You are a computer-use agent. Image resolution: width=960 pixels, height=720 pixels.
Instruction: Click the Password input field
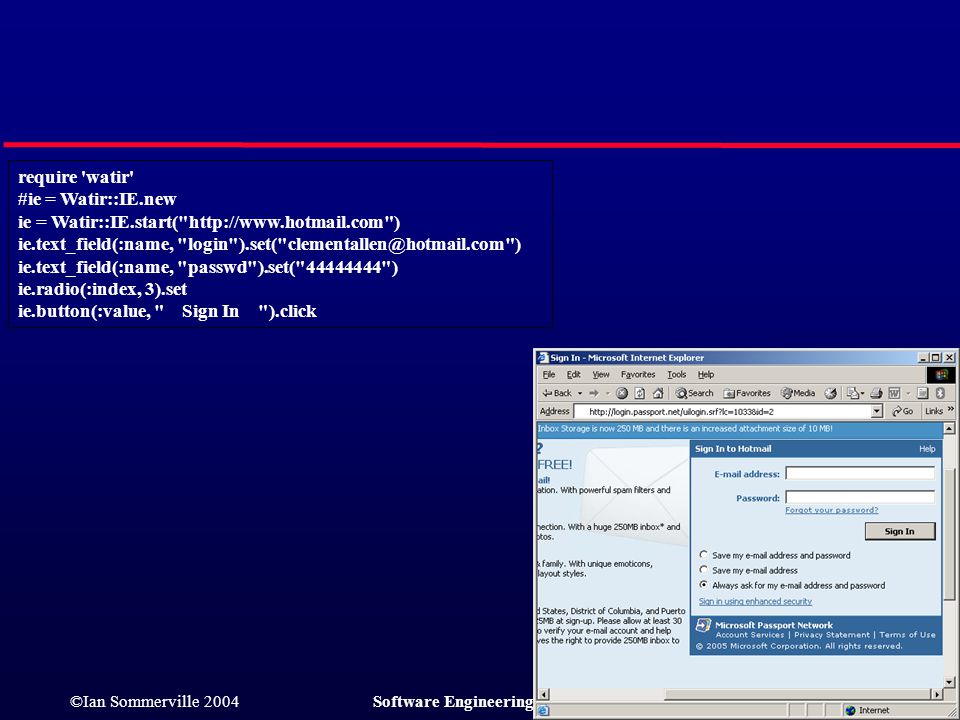860,497
